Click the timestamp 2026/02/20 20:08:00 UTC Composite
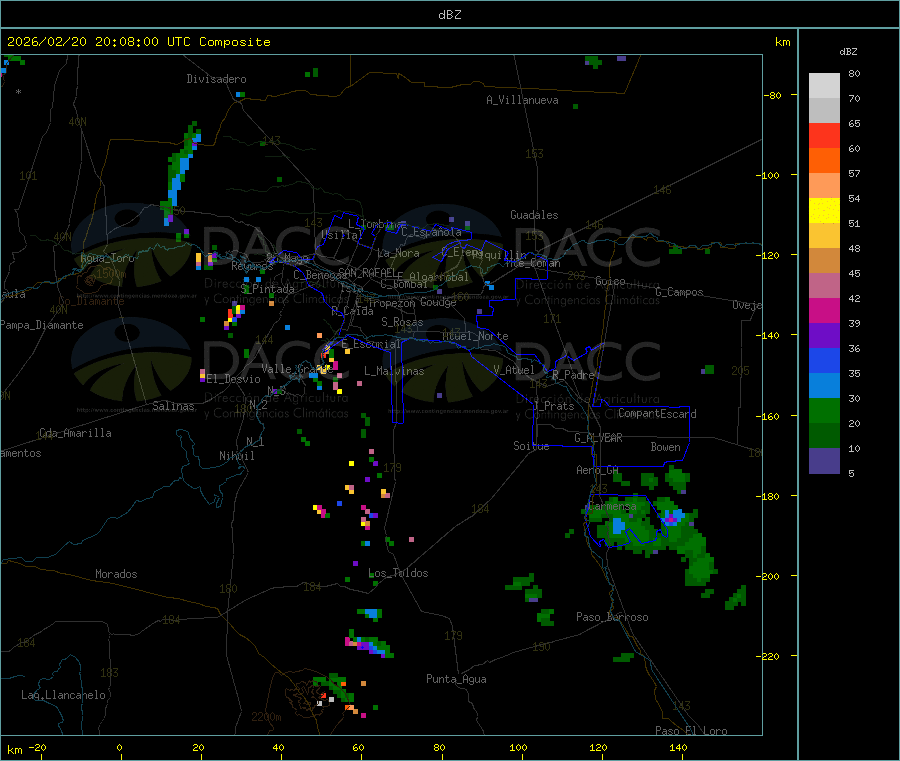Viewport: 900px width, 761px height. [138, 42]
